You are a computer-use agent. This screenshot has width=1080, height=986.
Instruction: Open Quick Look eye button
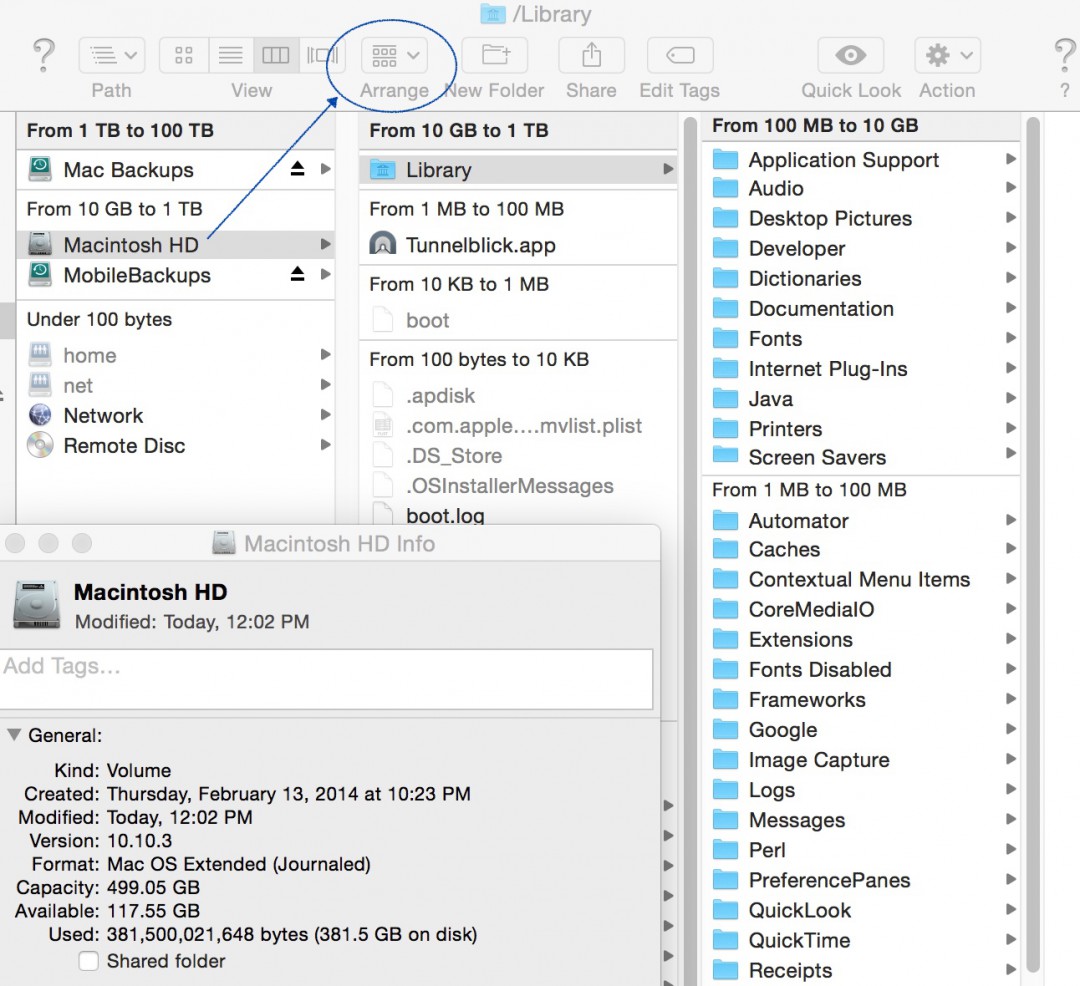pyautogui.click(x=851, y=55)
